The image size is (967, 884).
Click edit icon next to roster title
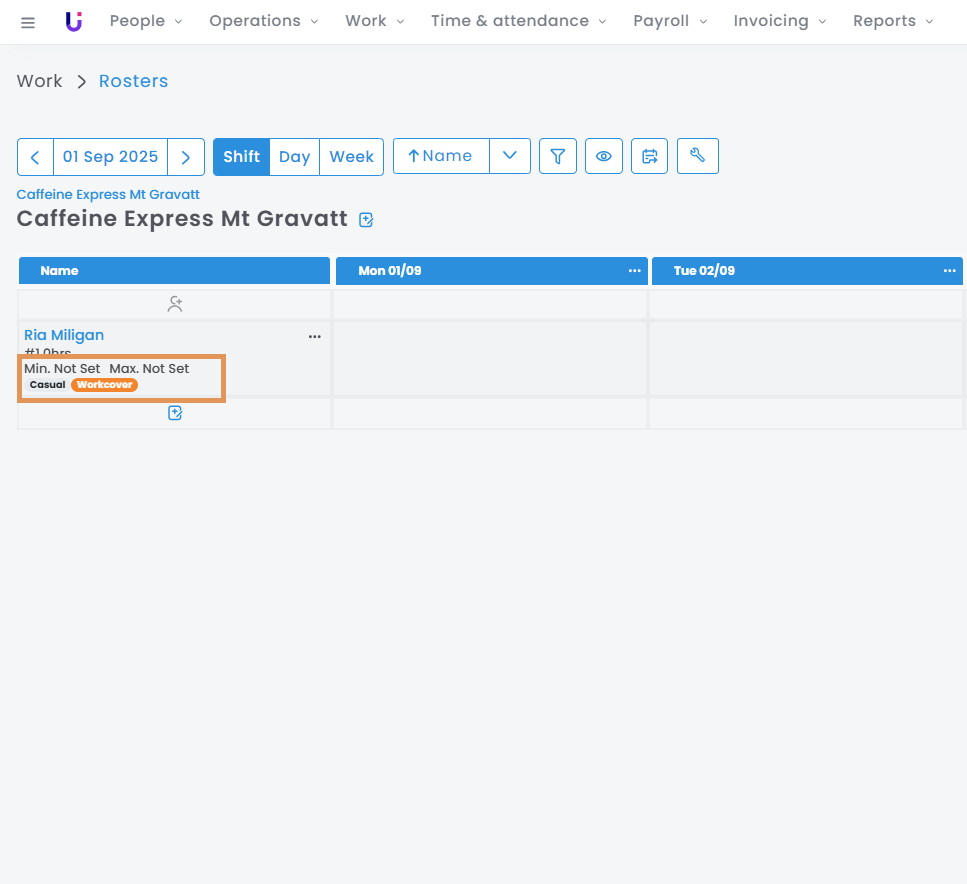pyautogui.click(x=366, y=220)
